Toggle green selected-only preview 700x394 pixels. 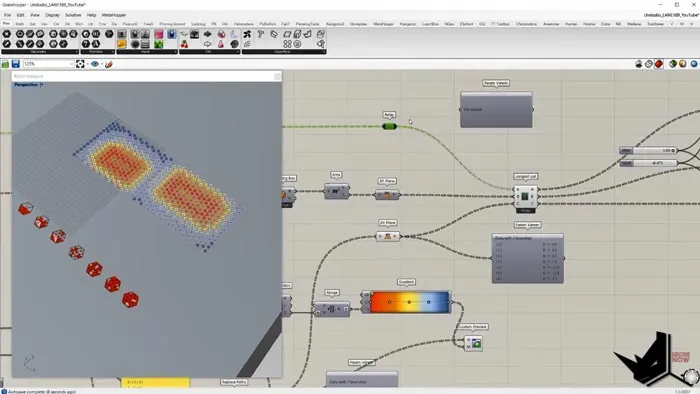coord(673,64)
